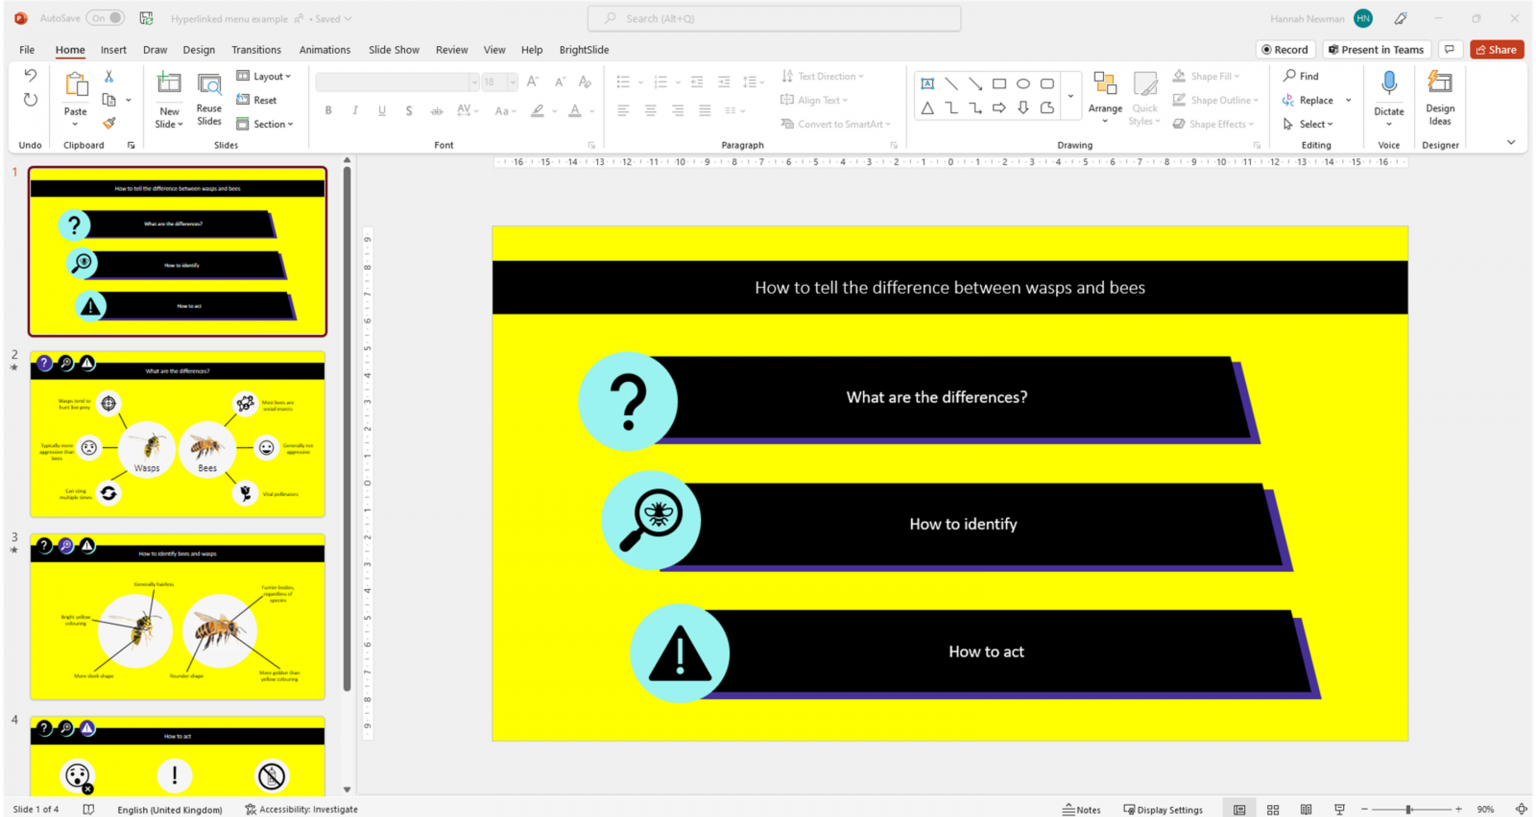
Task: Start Slide Show from the status bar
Action: coord(1338,809)
